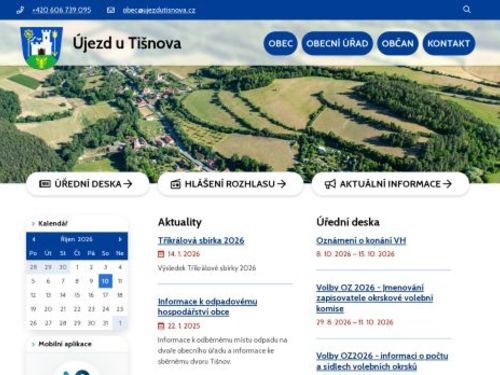Click the search magnifier icon
Image resolution: width=500 pixels, height=375 pixels.
click(x=467, y=9)
